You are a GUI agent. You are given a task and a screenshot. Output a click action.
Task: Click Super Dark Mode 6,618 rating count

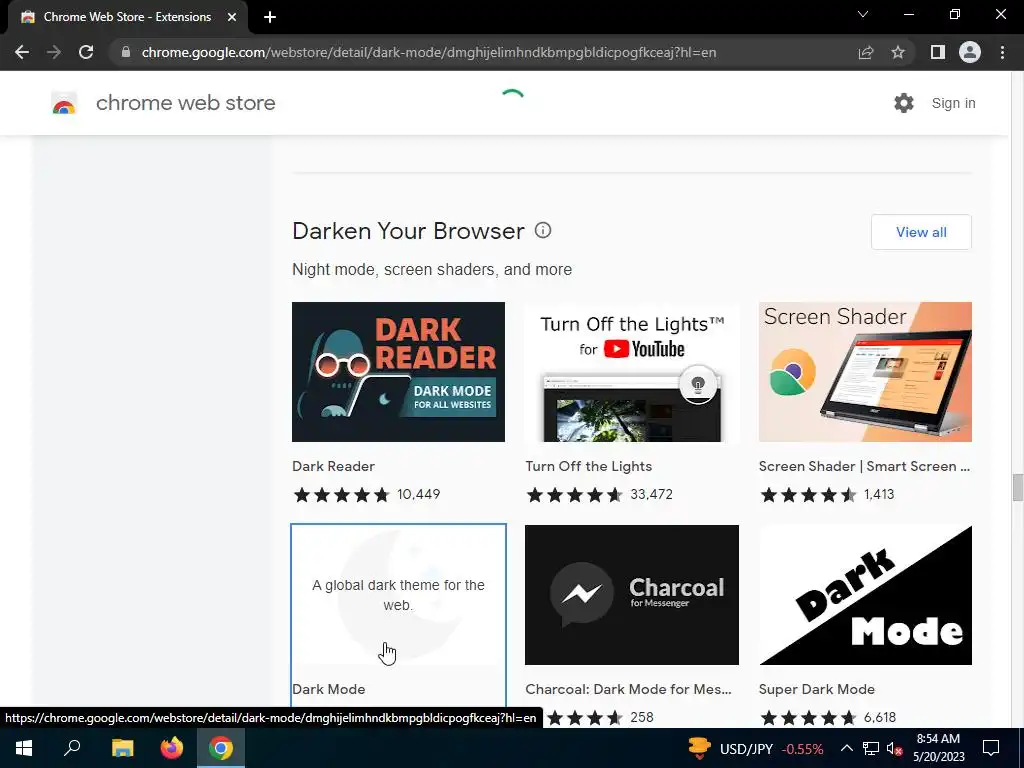[880, 717]
